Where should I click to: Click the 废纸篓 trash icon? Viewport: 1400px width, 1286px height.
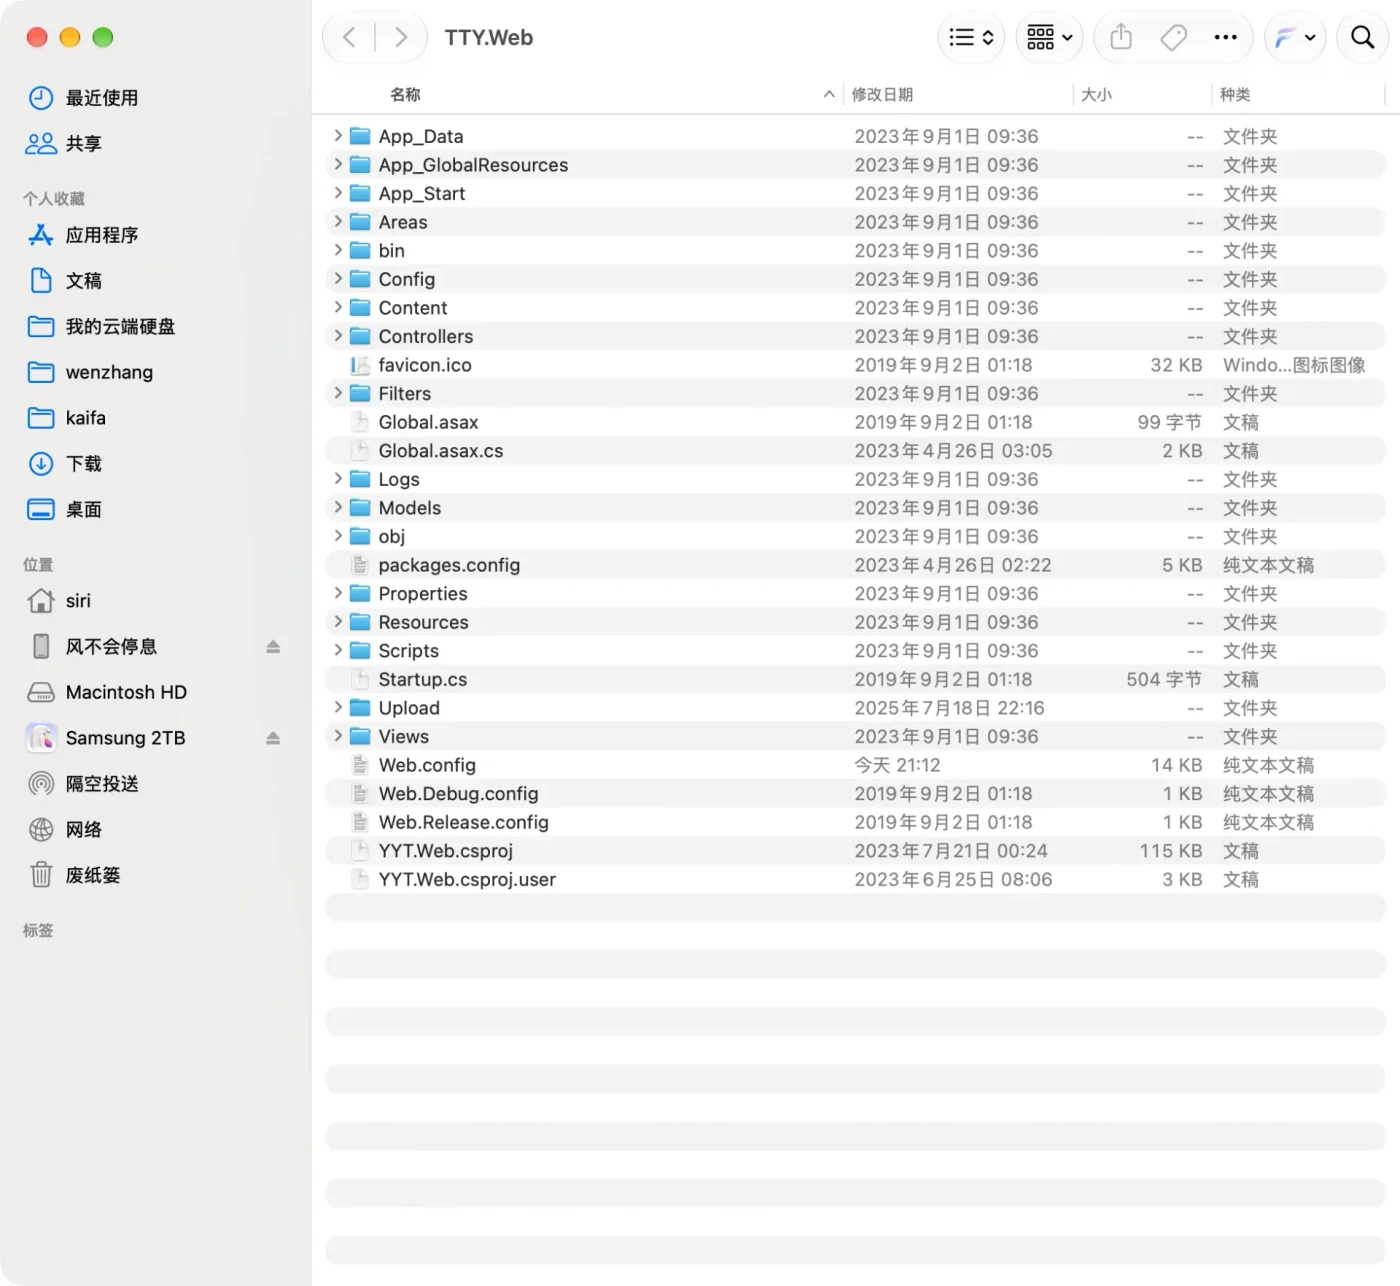point(41,875)
